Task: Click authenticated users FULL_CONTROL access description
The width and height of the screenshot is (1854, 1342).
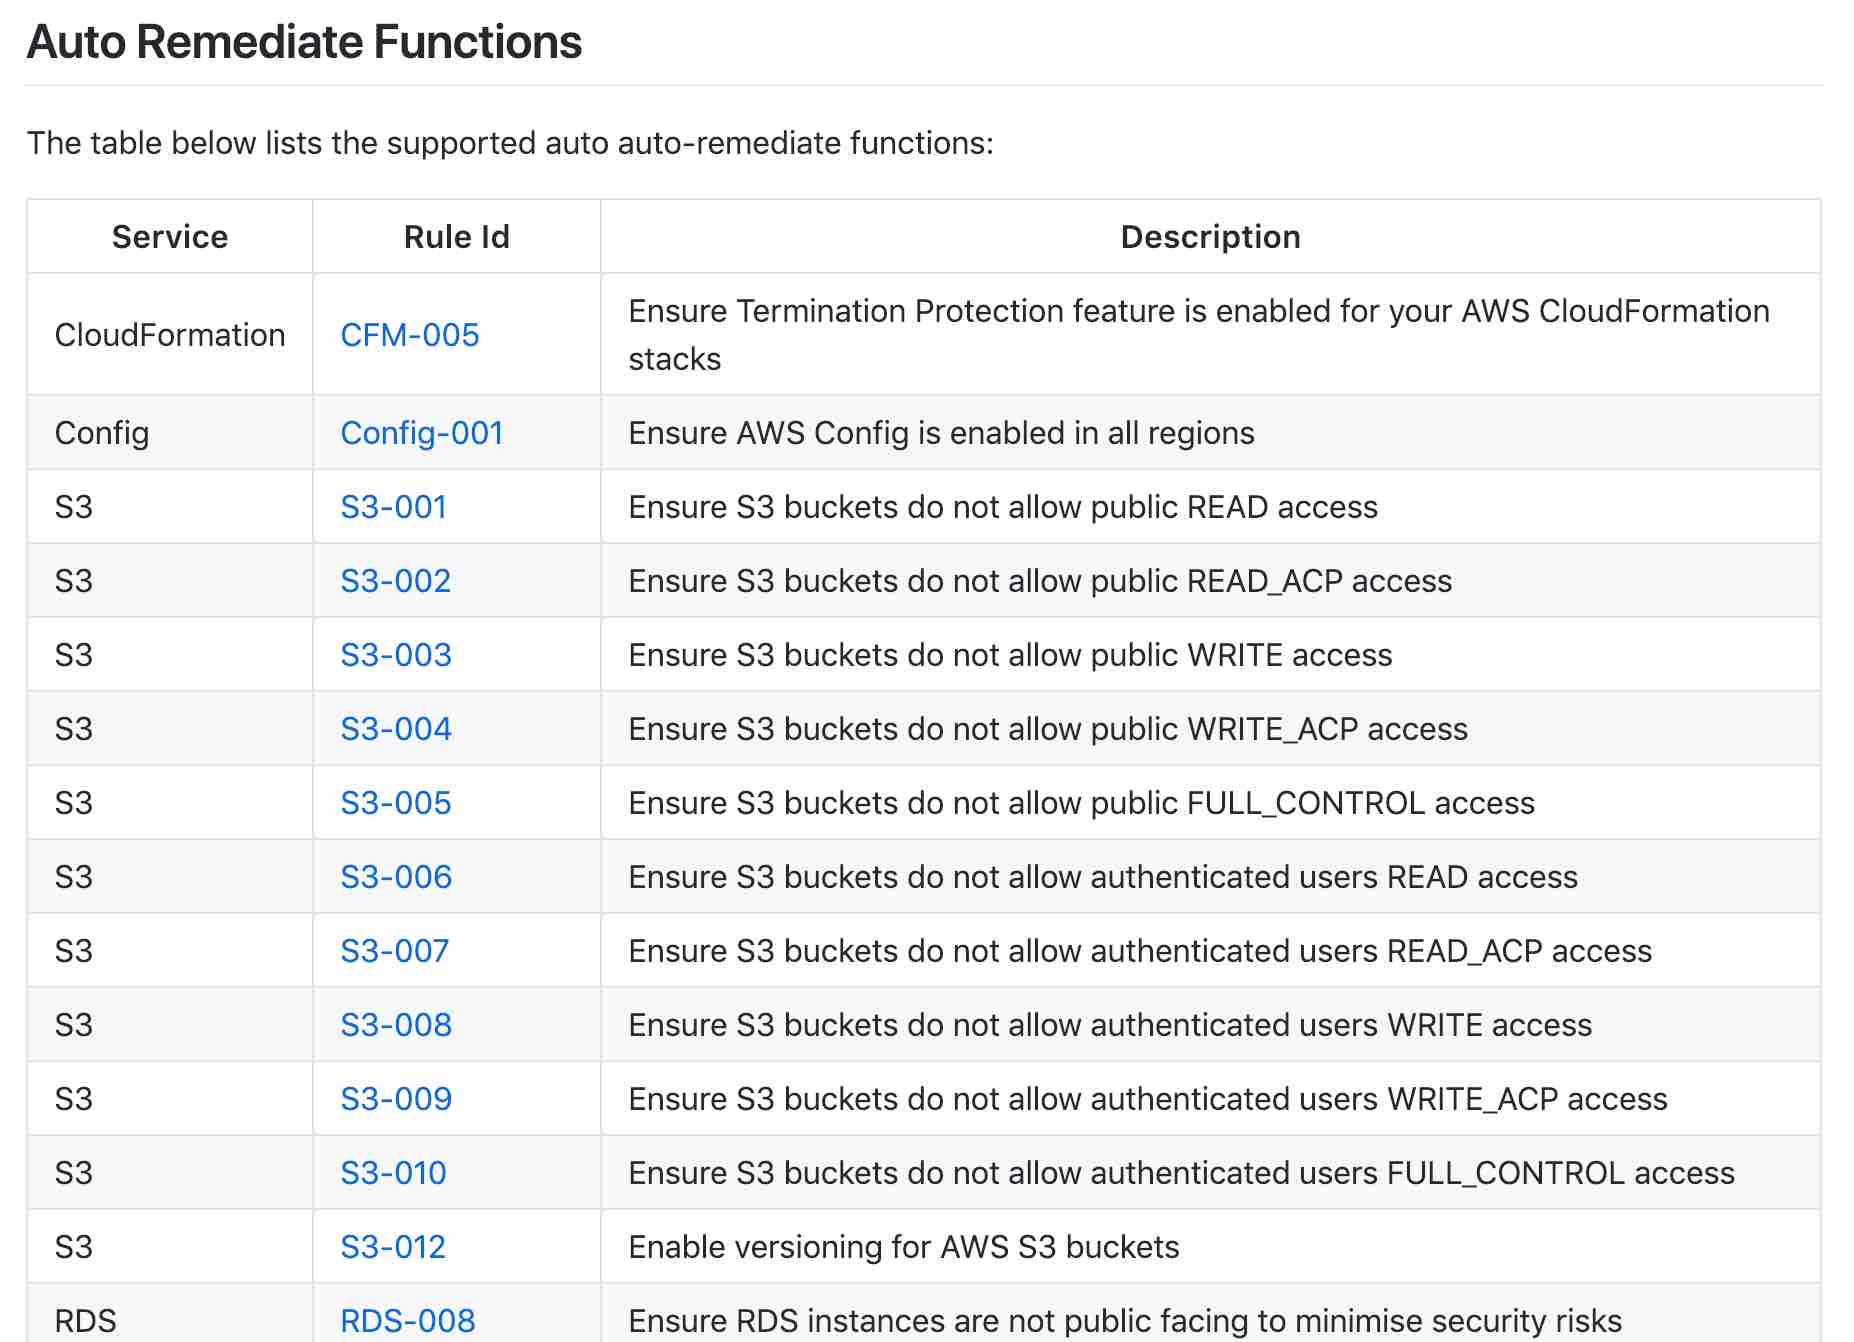Action: 1181,1173
